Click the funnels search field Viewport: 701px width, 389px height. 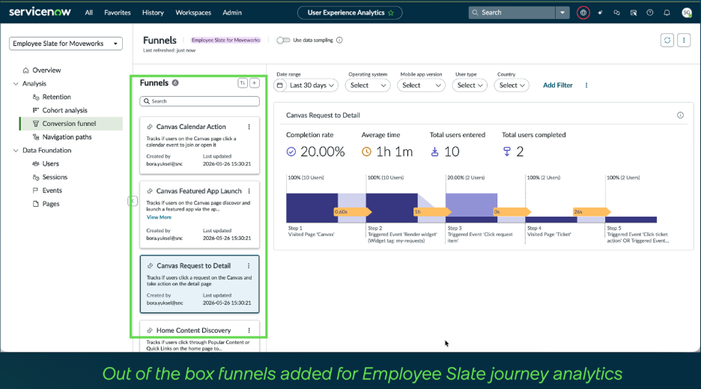pyautogui.click(x=199, y=101)
